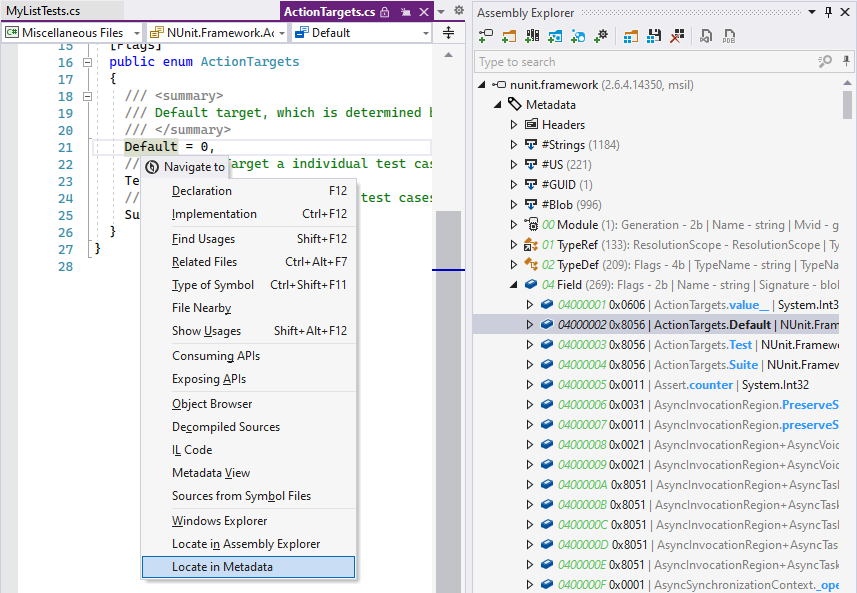Viewport: 857px width, 593px height.
Task: Toggle the lock icon on ActionTargets.cs tab
Action: (x=386, y=11)
